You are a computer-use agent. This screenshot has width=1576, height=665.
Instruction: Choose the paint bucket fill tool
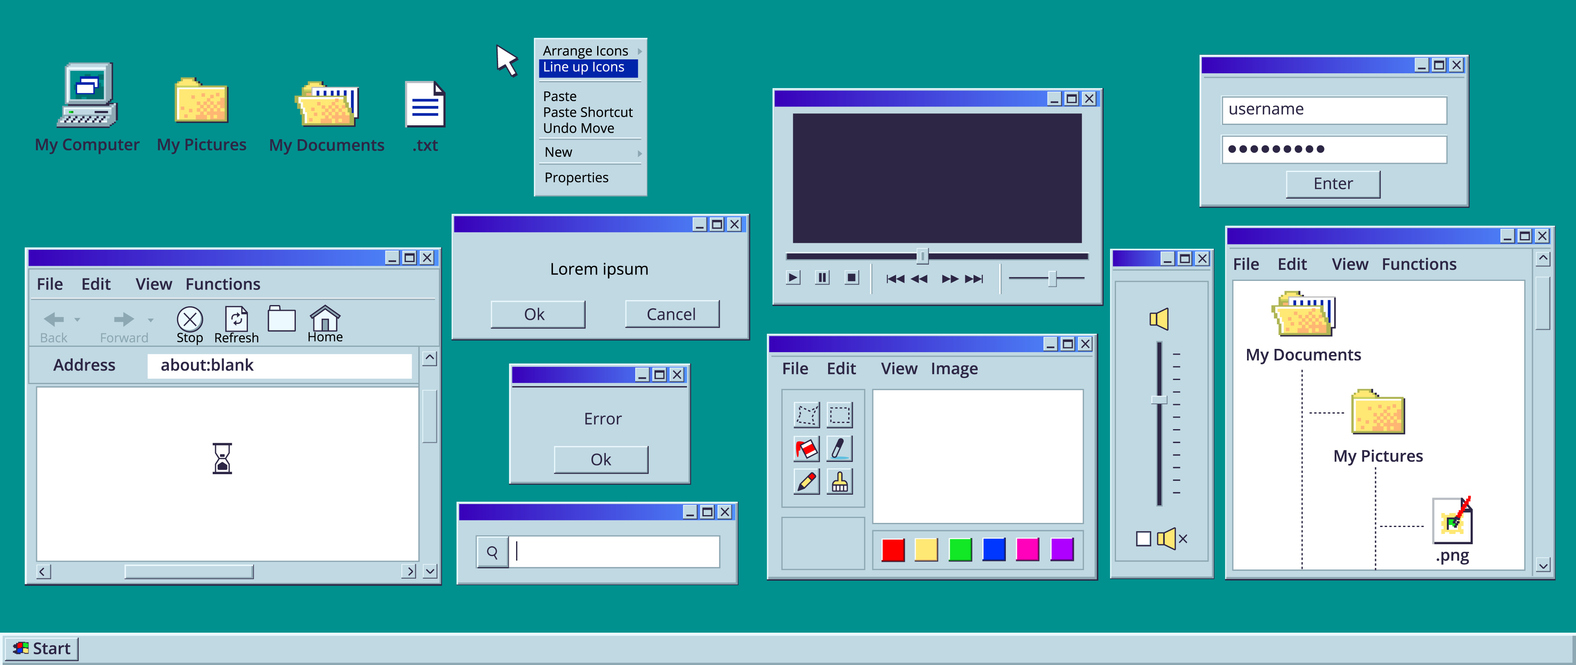pyautogui.click(x=806, y=449)
